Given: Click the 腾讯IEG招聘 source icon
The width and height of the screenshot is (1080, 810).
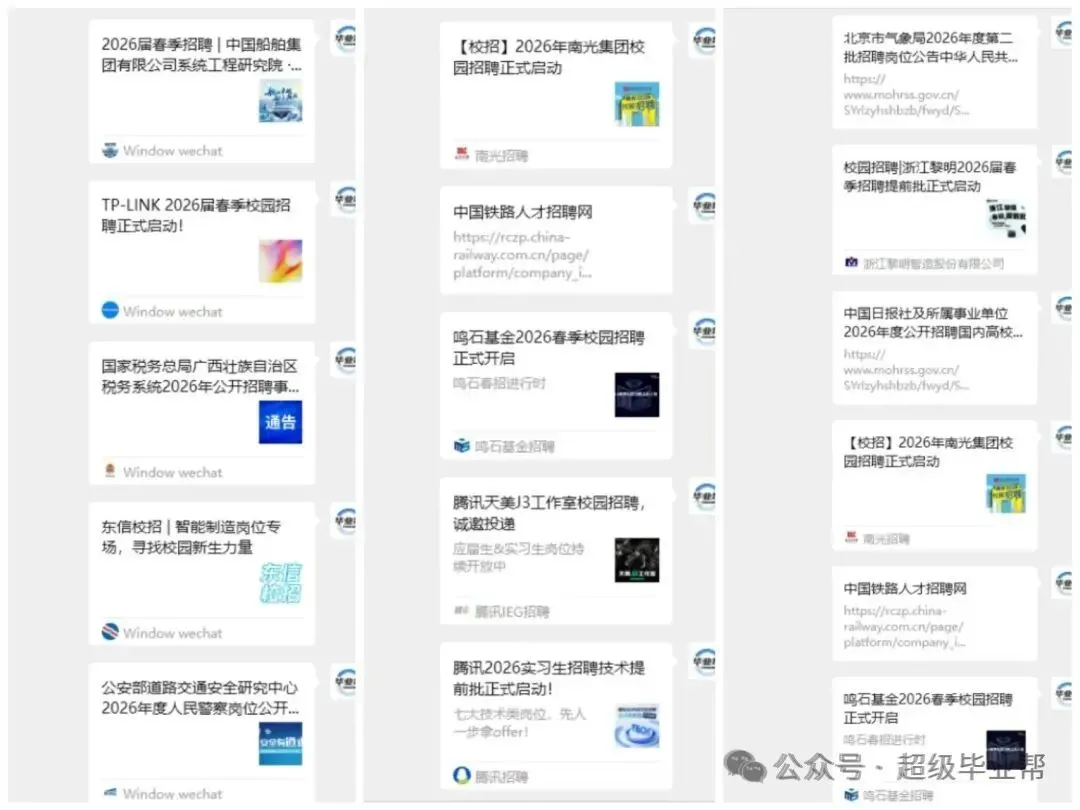Looking at the screenshot, I should [x=461, y=611].
